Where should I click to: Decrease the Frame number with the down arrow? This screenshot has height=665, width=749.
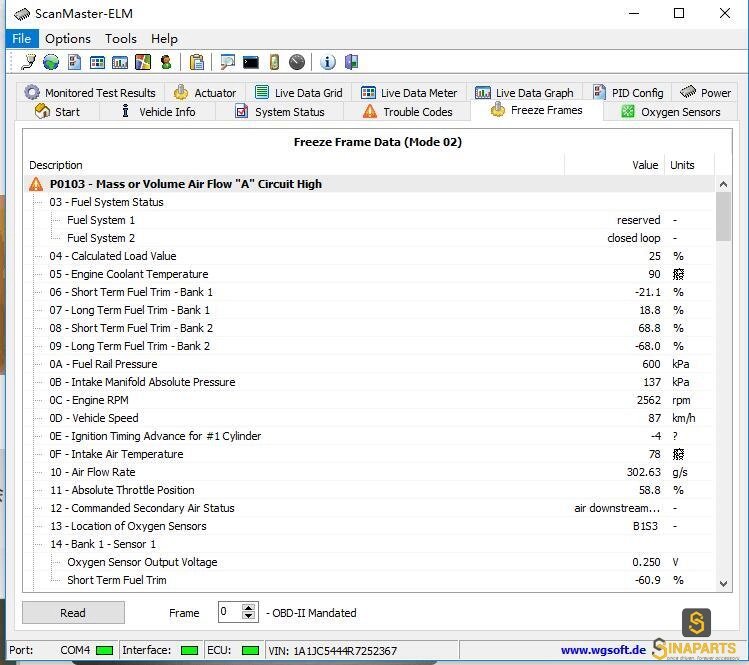point(248,616)
